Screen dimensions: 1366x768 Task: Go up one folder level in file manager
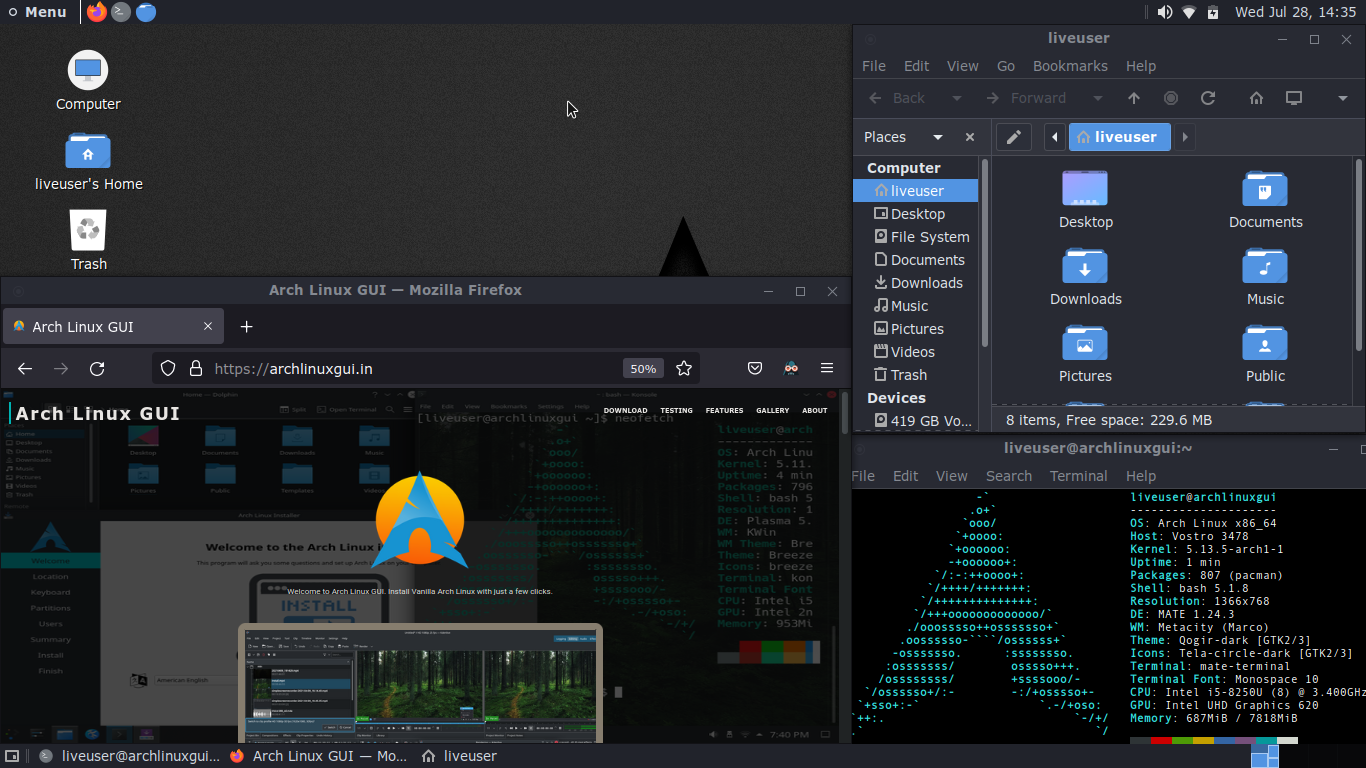[x=1133, y=98]
